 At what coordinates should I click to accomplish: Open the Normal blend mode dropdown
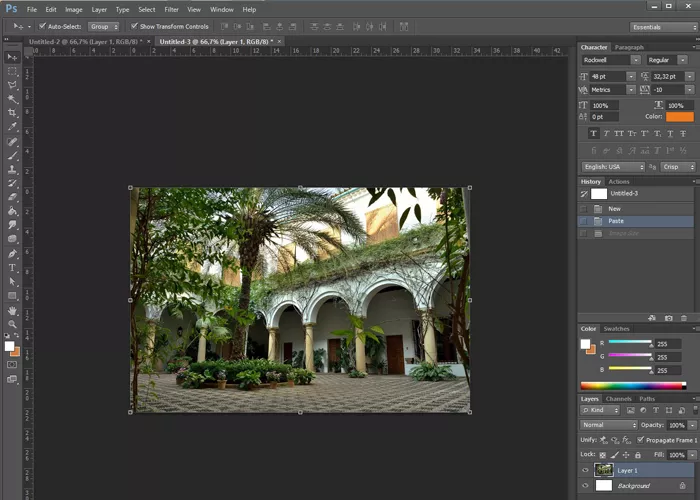[608, 425]
